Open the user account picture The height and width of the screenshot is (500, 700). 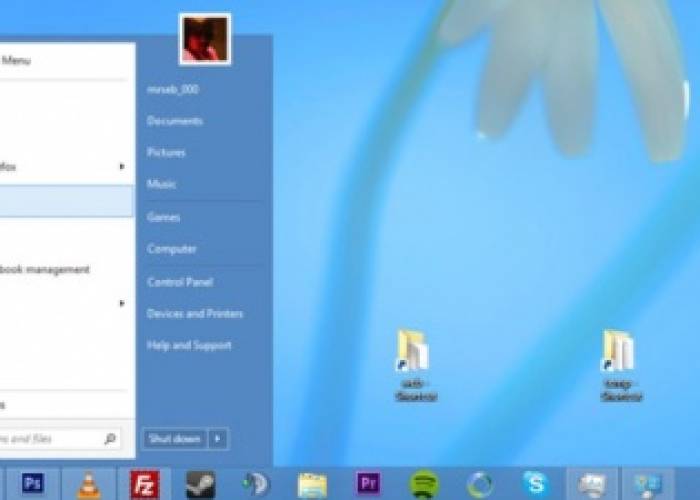pyautogui.click(x=205, y=39)
